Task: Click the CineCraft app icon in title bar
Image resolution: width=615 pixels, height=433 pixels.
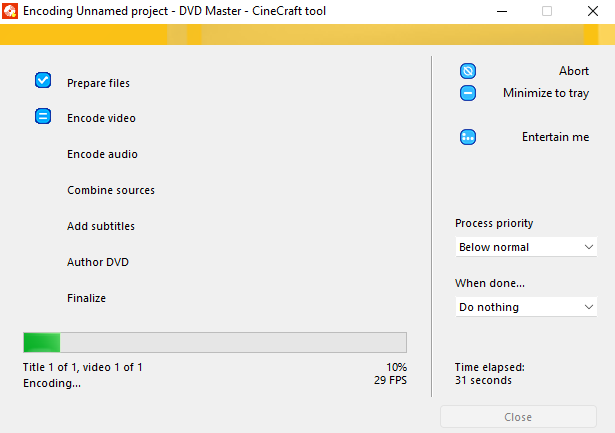Action: click(11, 11)
